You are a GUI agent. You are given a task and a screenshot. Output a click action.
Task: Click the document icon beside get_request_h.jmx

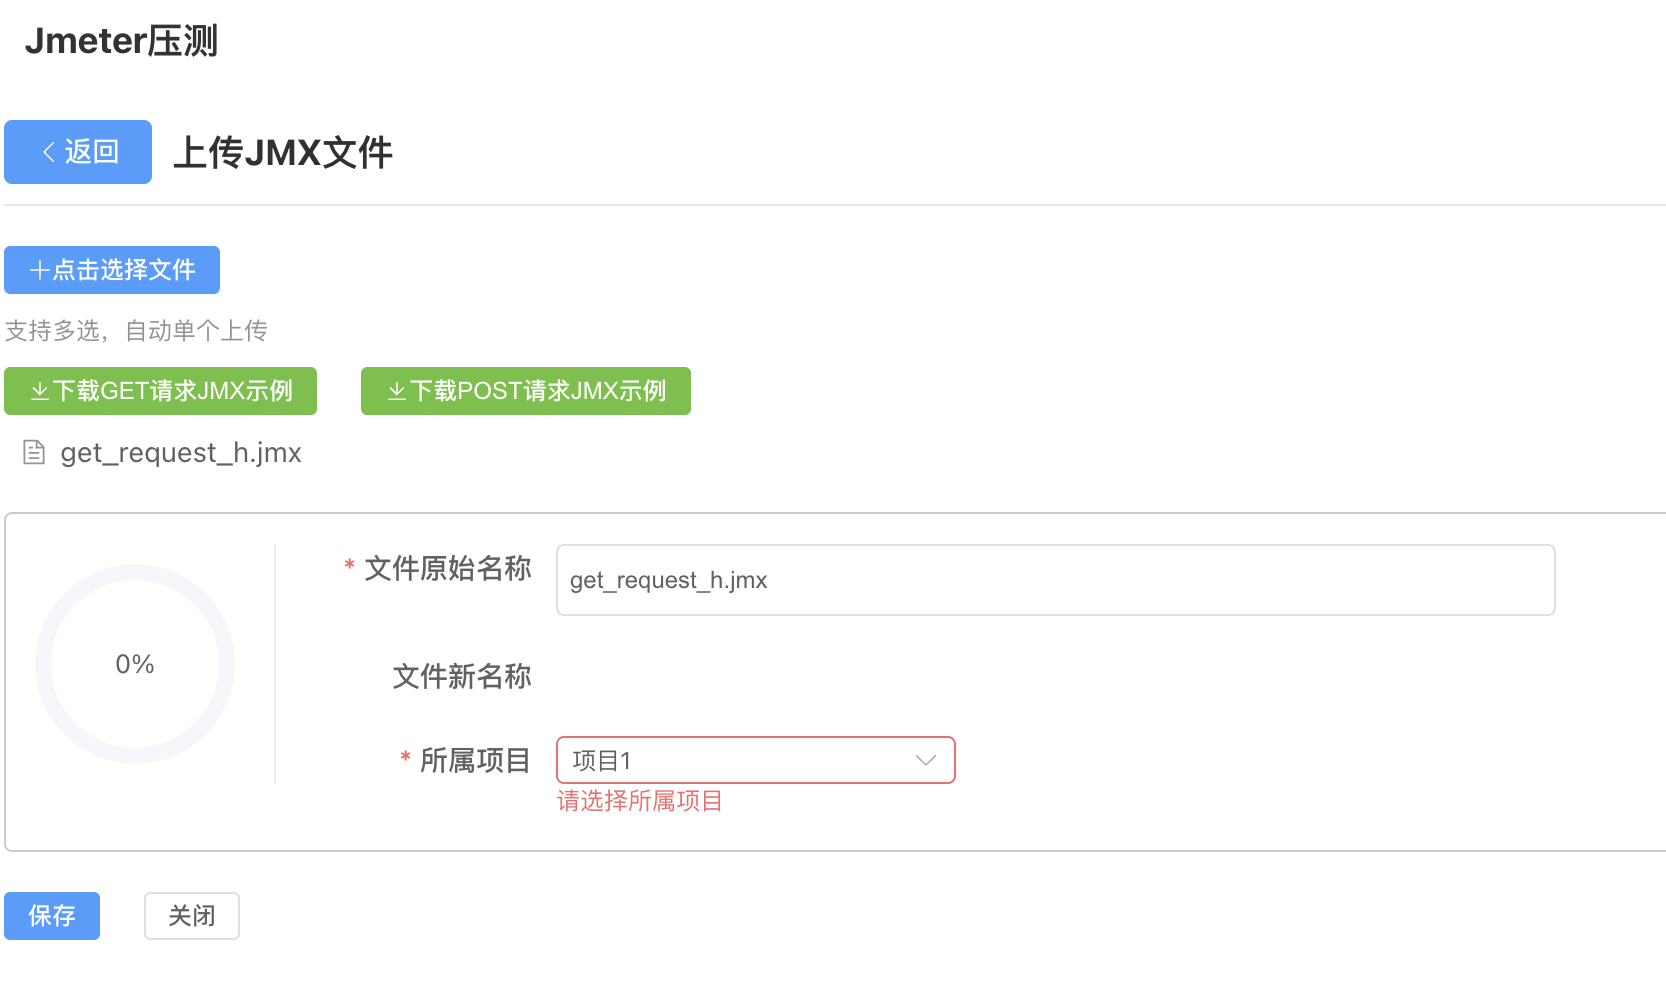(33, 452)
